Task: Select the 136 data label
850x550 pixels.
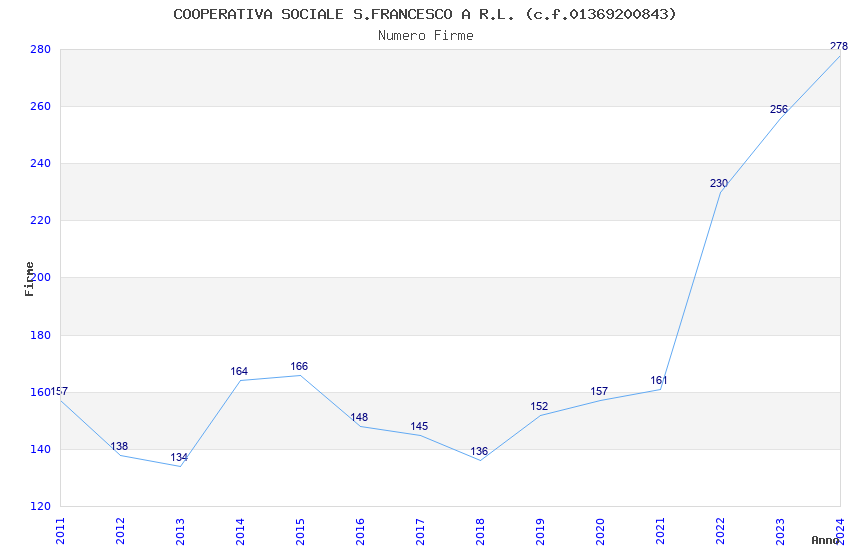Action: [x=479, y=451]
